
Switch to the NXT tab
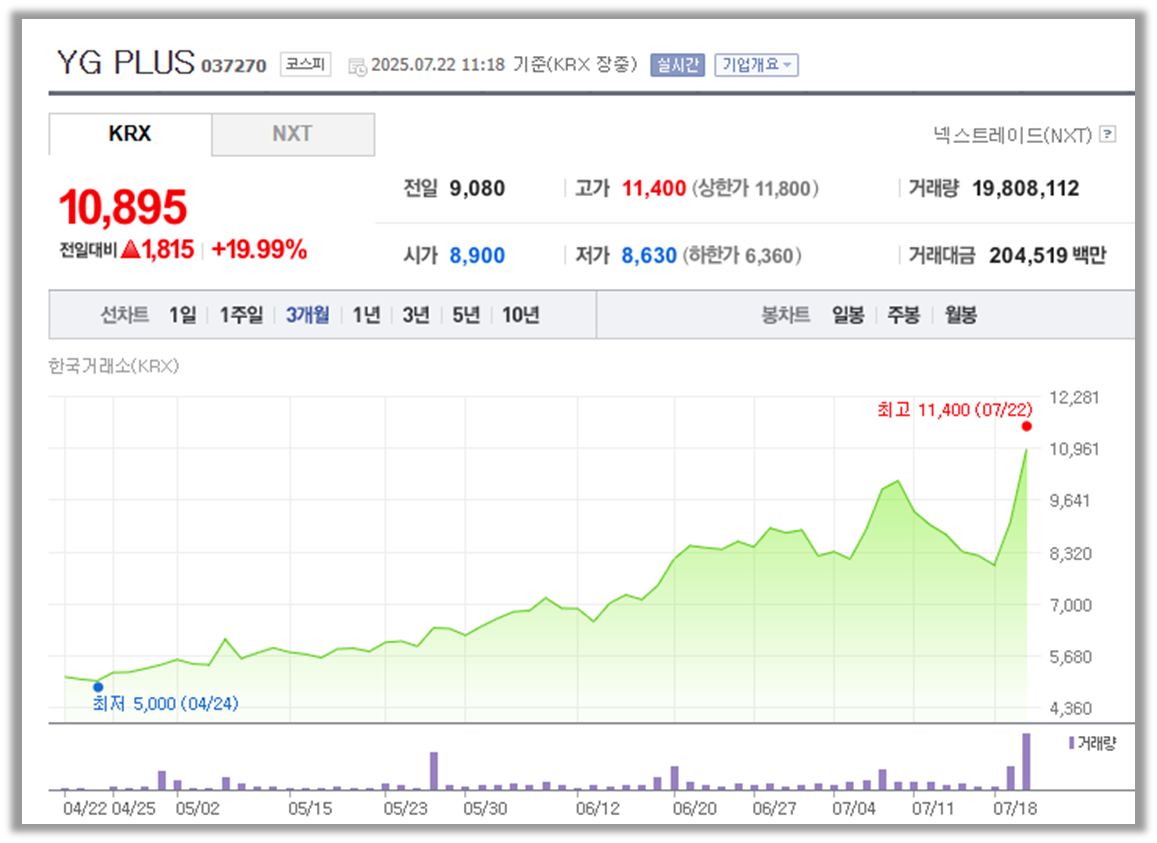293,134
